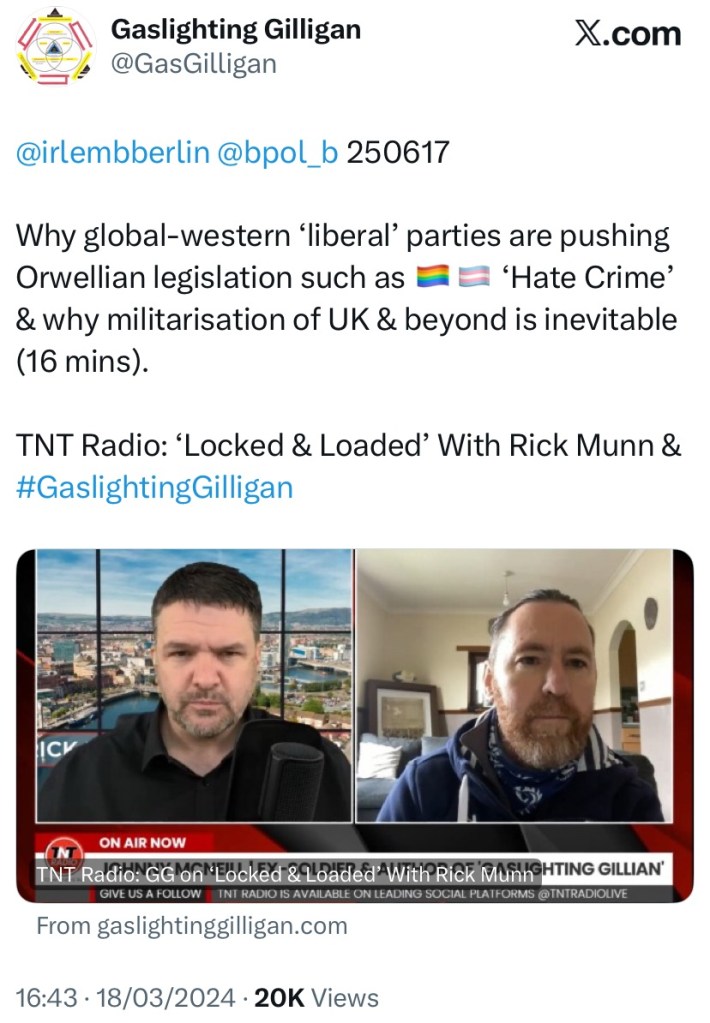Click the X.com logo

628,33
